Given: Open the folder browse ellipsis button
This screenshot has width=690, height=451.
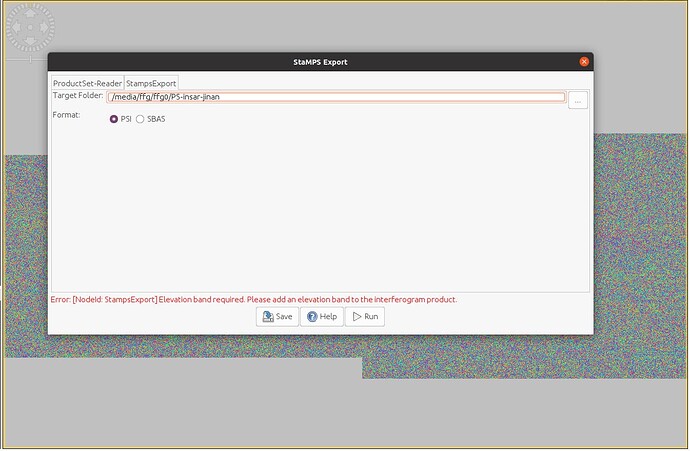Looking at the screenshot, I should pos(578,100).
